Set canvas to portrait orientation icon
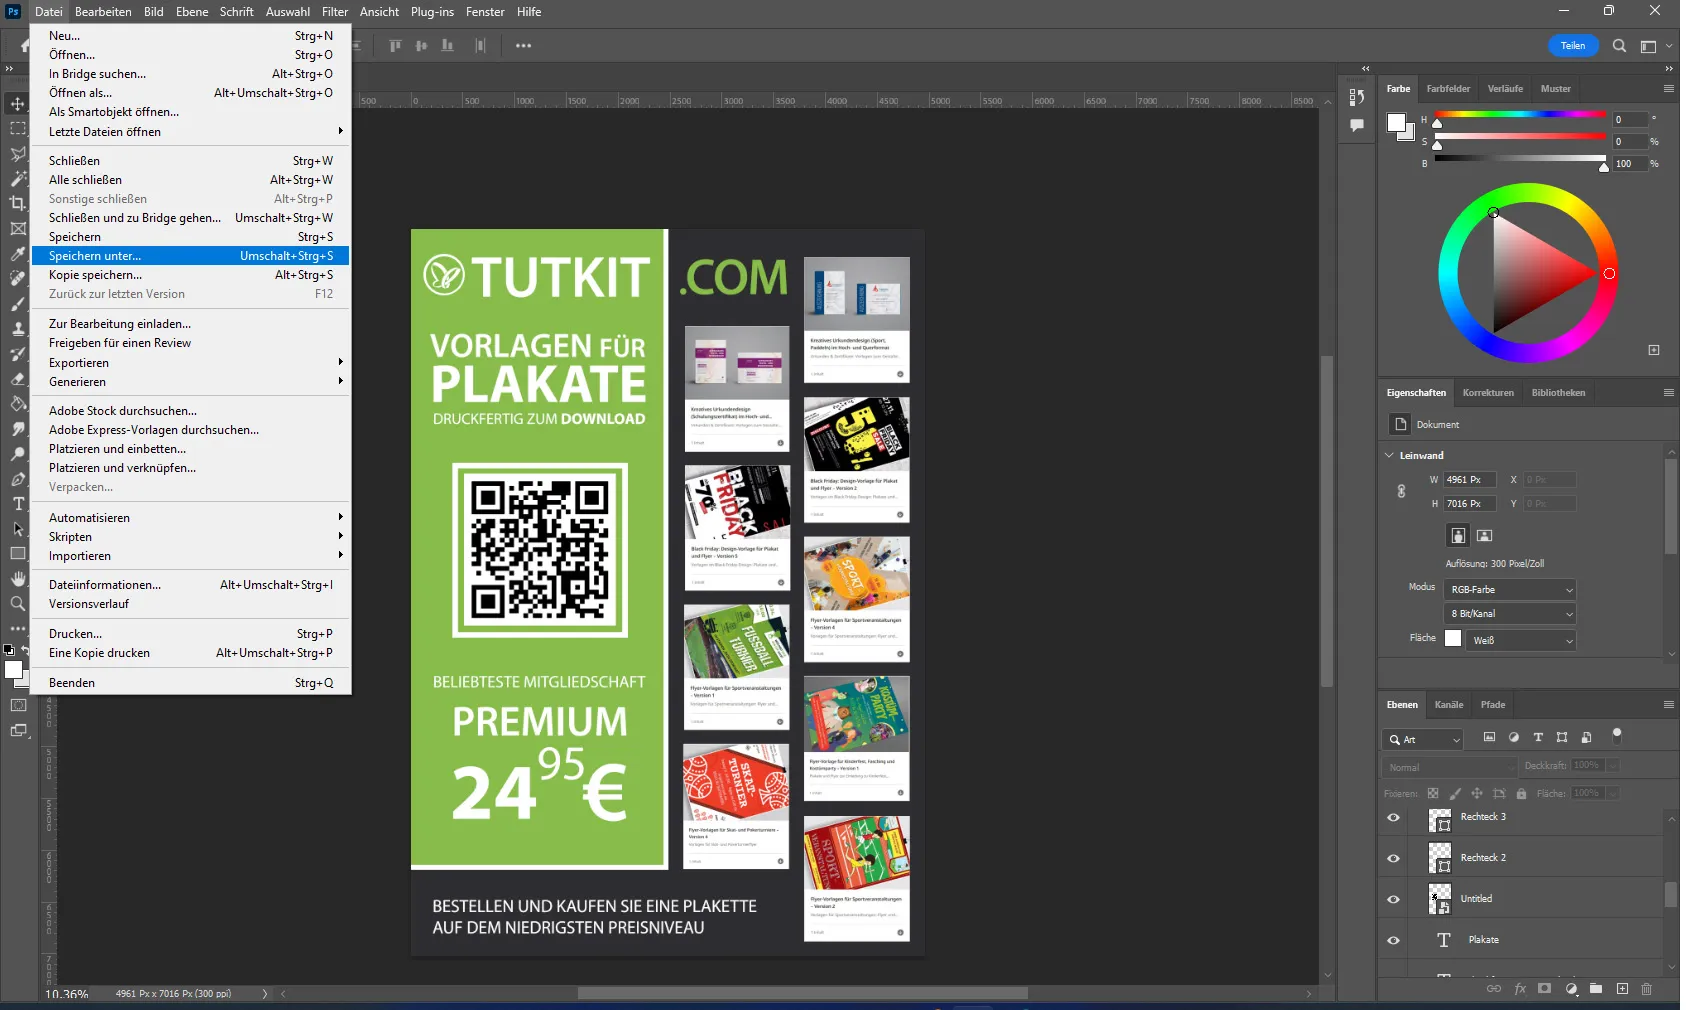This screenshot has height=1010, width=1687. tap(1458, 536)
